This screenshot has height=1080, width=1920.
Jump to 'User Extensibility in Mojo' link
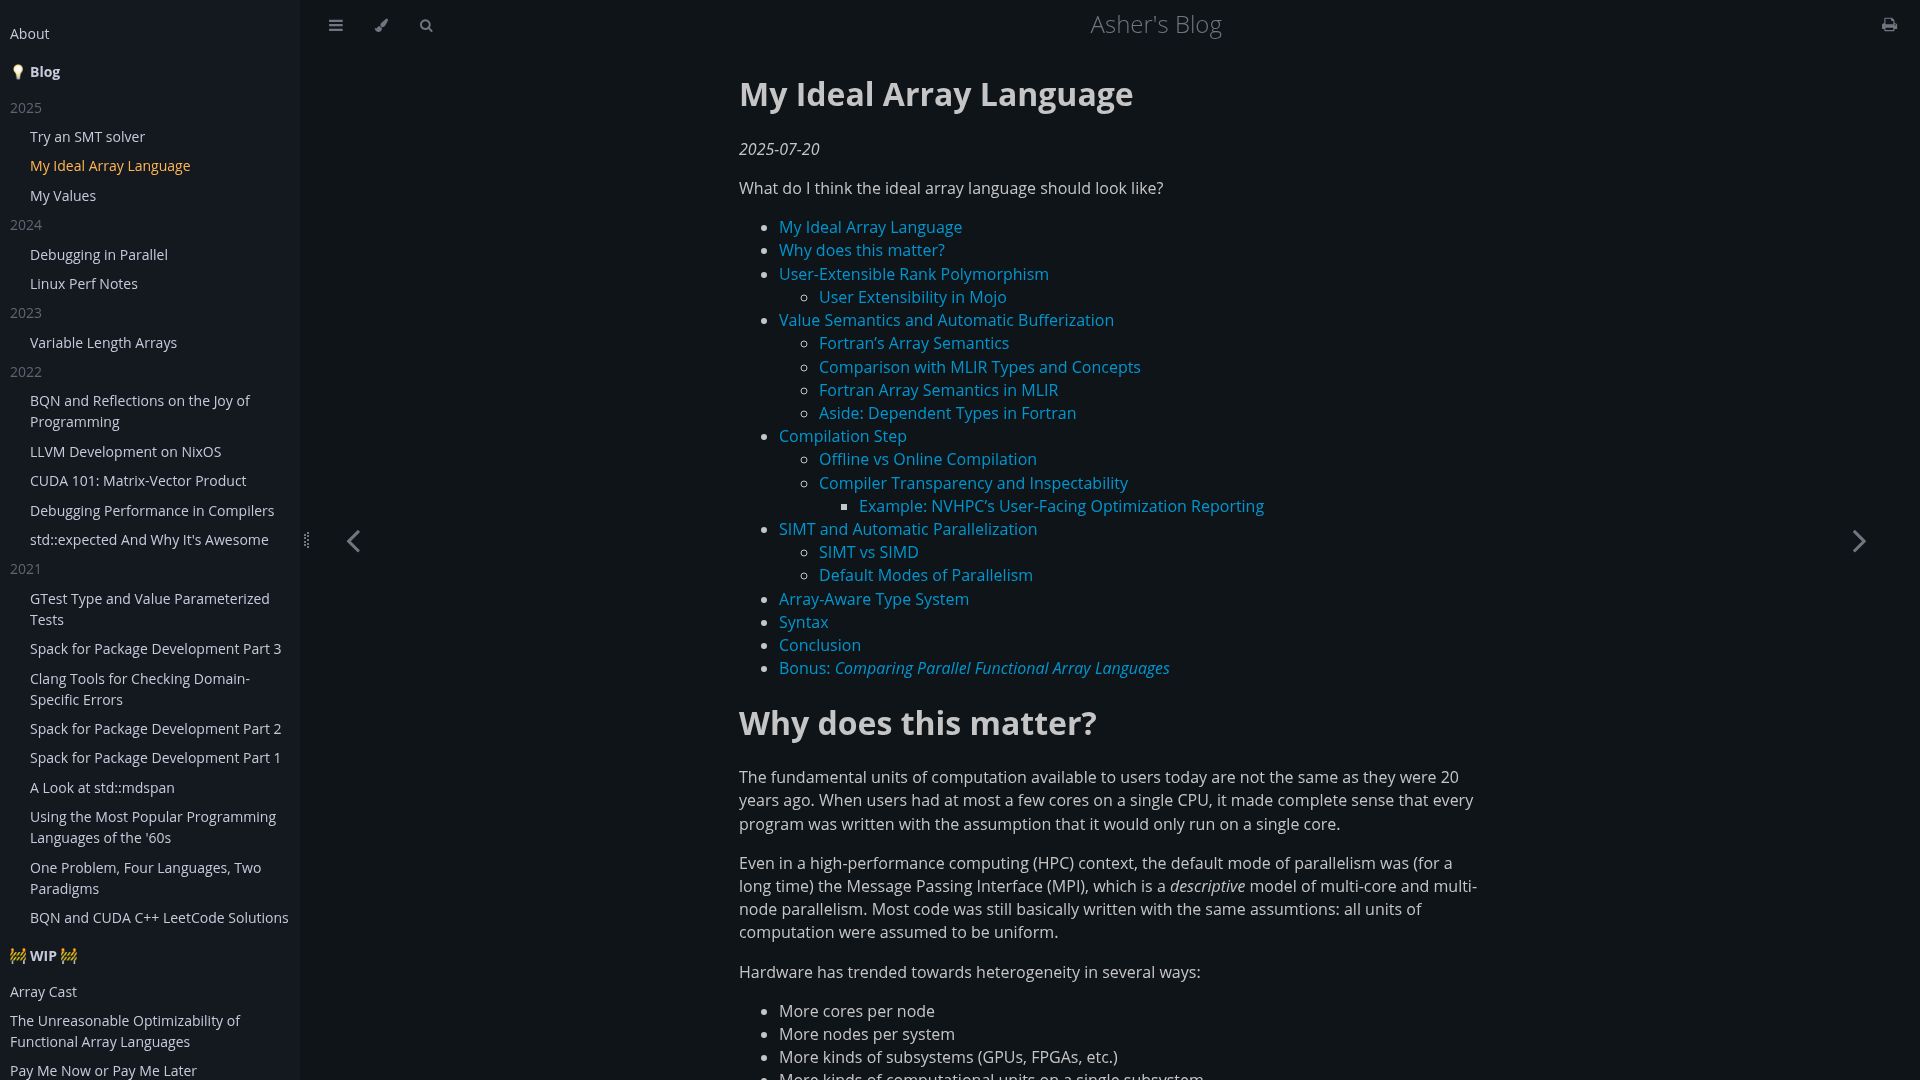[x=912, y=297]
